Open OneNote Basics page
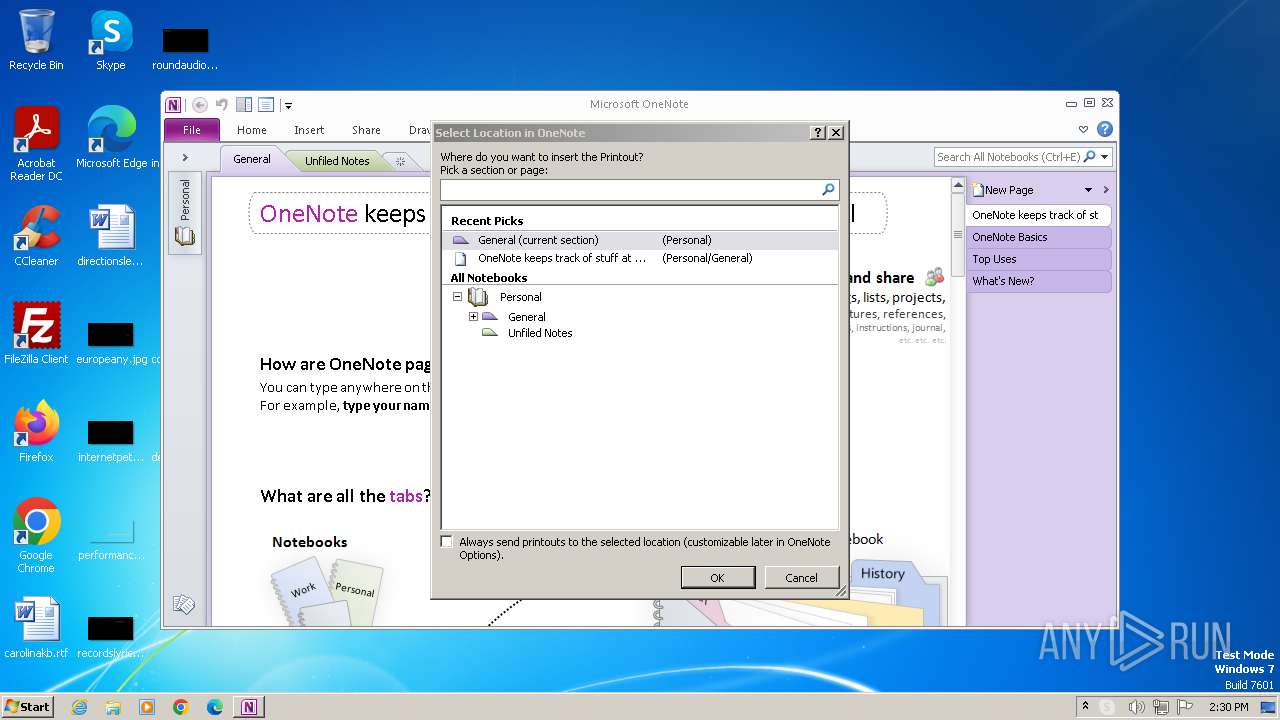 (1038, 237)
